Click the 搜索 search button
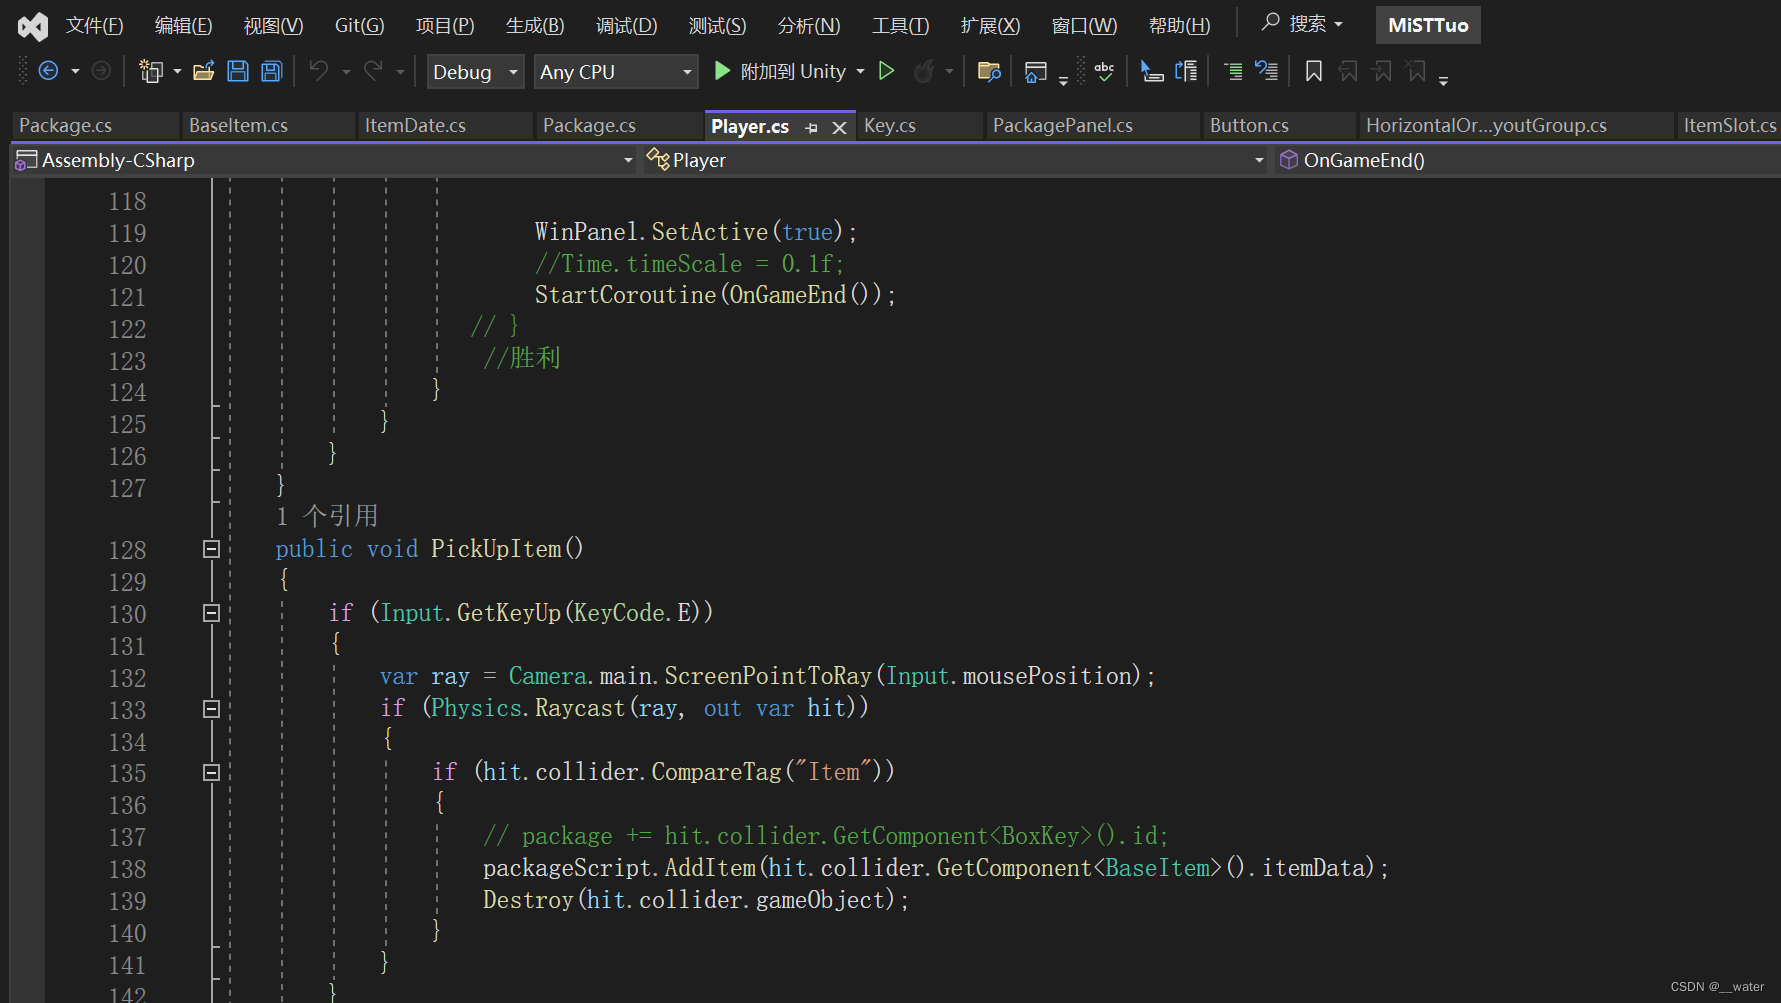 1301,24
